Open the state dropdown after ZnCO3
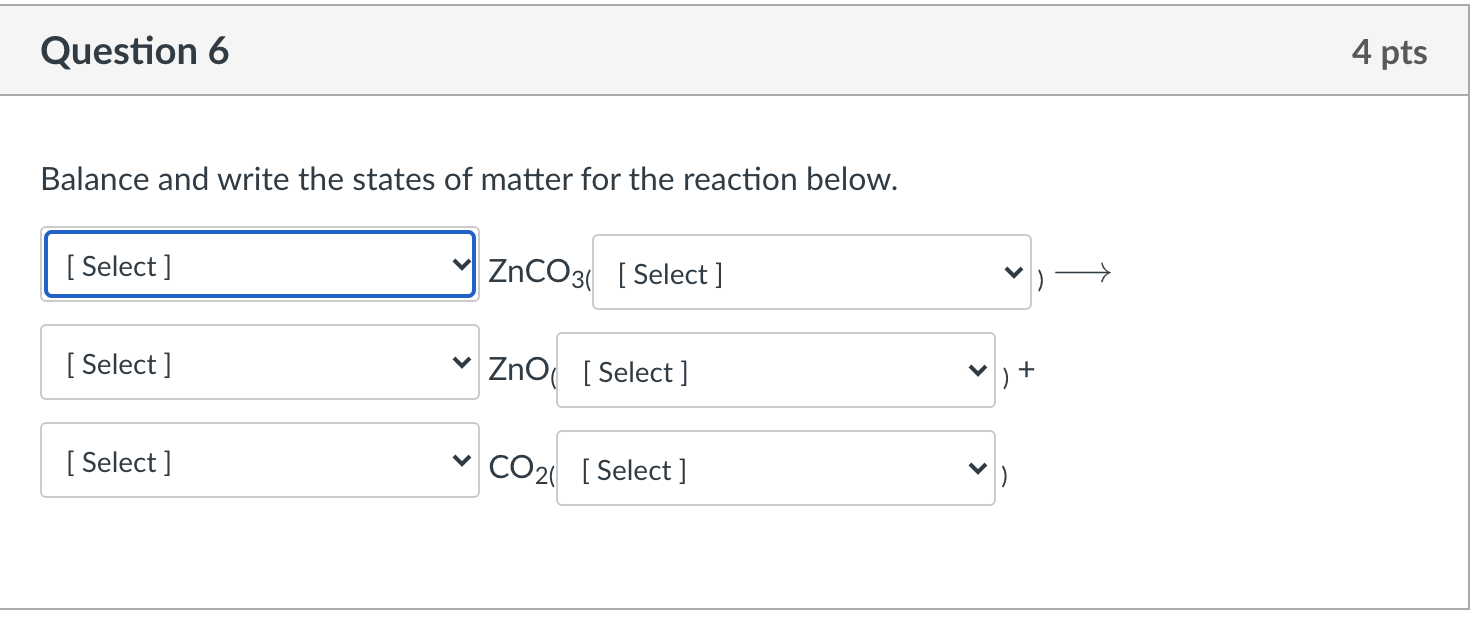1478x628 pixels. (x=810, y=273)
